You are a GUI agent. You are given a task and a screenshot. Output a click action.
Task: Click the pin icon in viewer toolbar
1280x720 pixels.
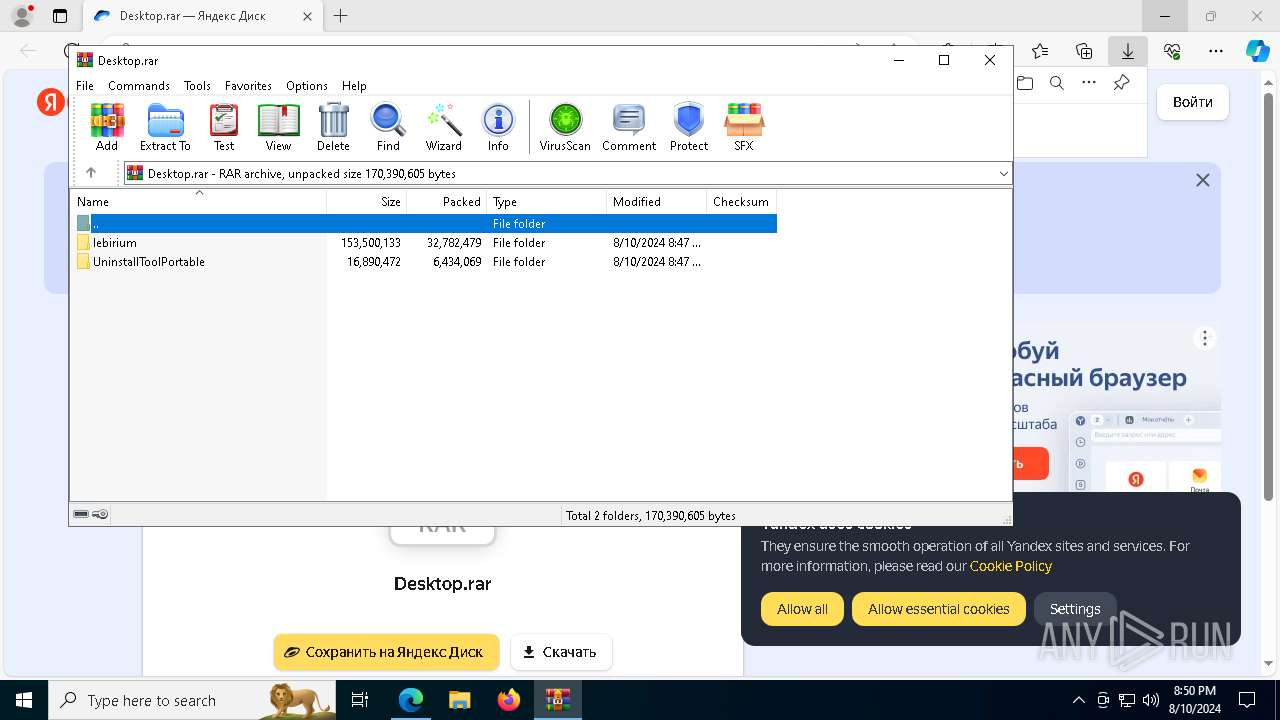coord(1122,83)
